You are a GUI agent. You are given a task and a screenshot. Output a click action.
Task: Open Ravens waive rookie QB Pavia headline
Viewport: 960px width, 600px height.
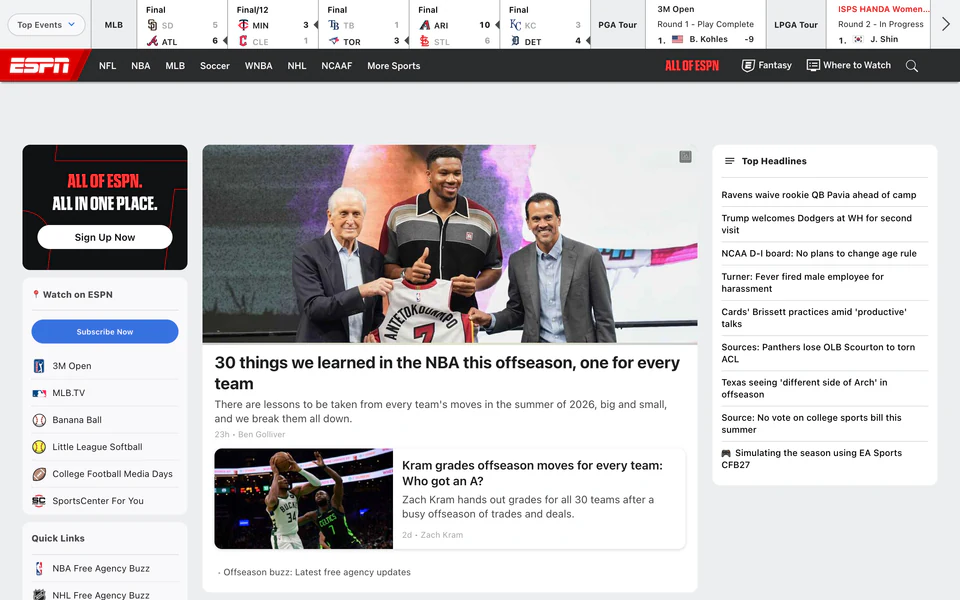(x=819, y=195)
